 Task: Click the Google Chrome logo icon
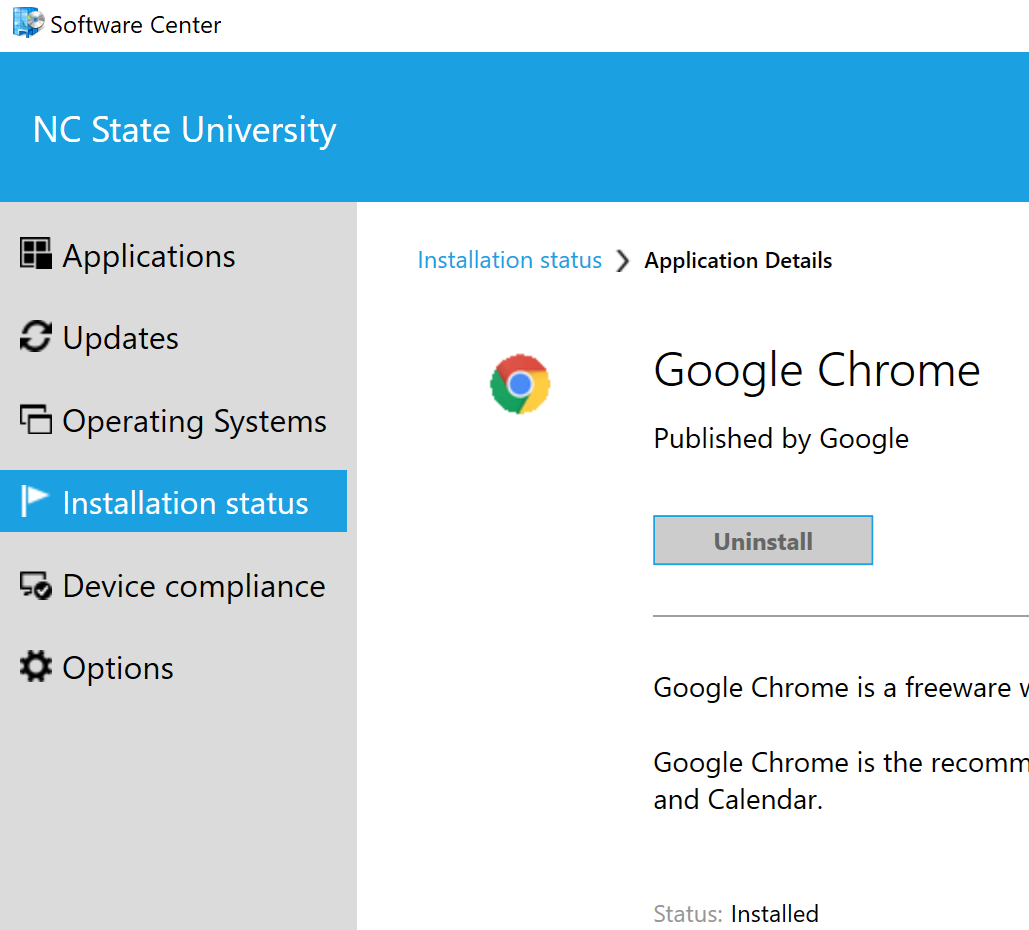[520, 384]
